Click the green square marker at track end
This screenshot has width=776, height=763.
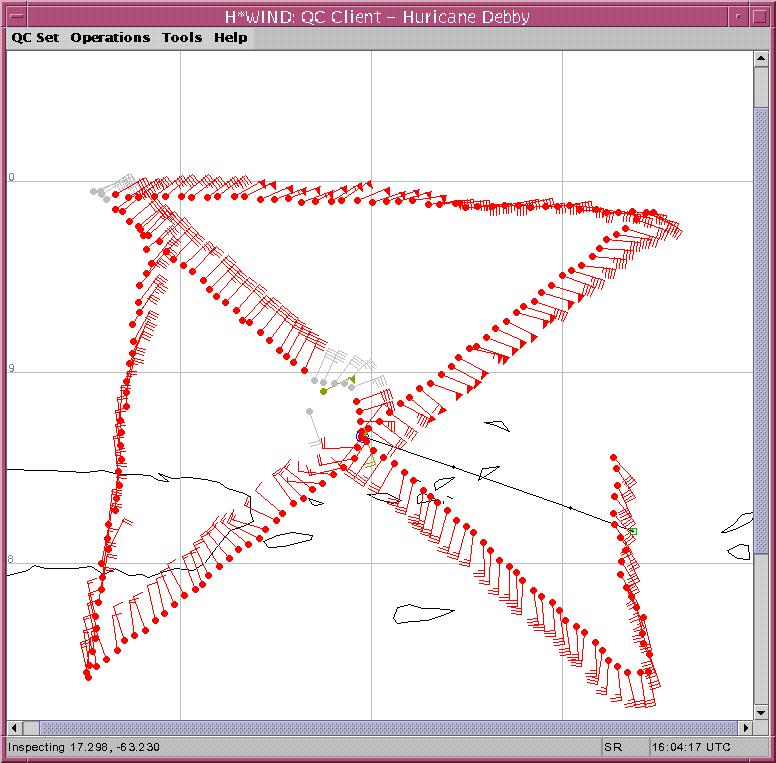coord(633,531)
